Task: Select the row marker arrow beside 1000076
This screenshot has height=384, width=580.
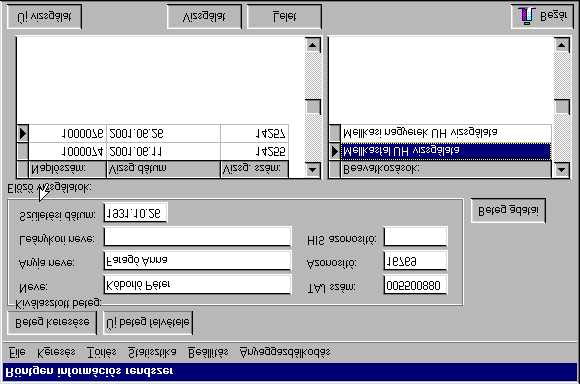Action: [x=23, y=133]
